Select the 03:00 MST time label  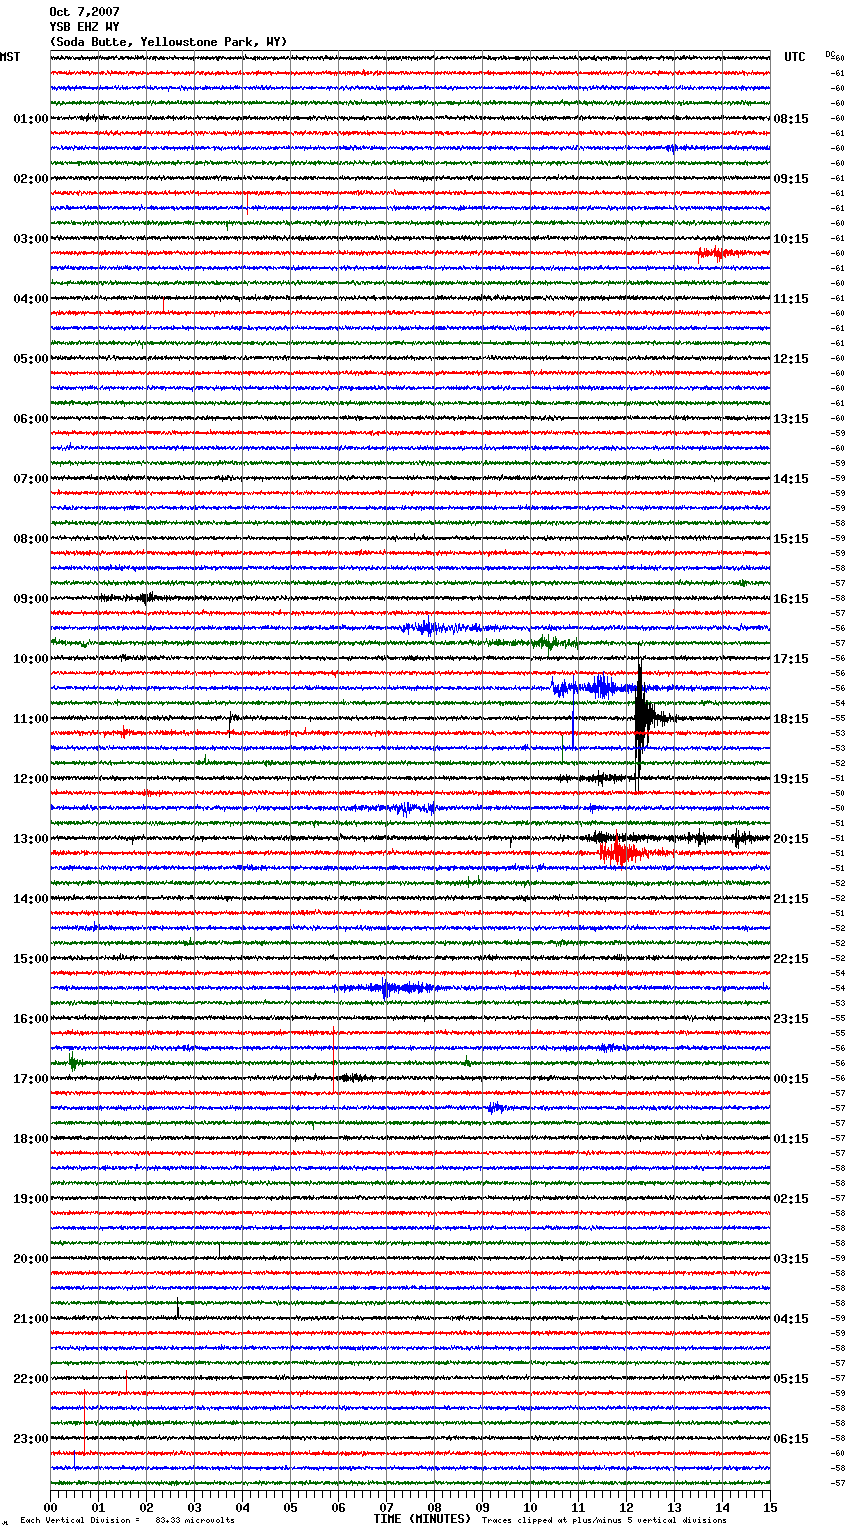pos(30,239)
